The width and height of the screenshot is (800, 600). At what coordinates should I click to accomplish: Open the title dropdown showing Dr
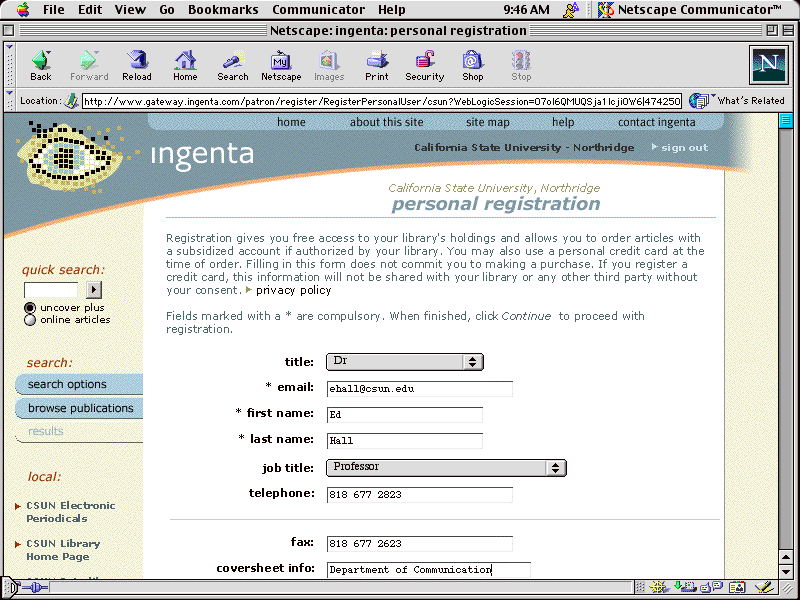coord(405,362)
